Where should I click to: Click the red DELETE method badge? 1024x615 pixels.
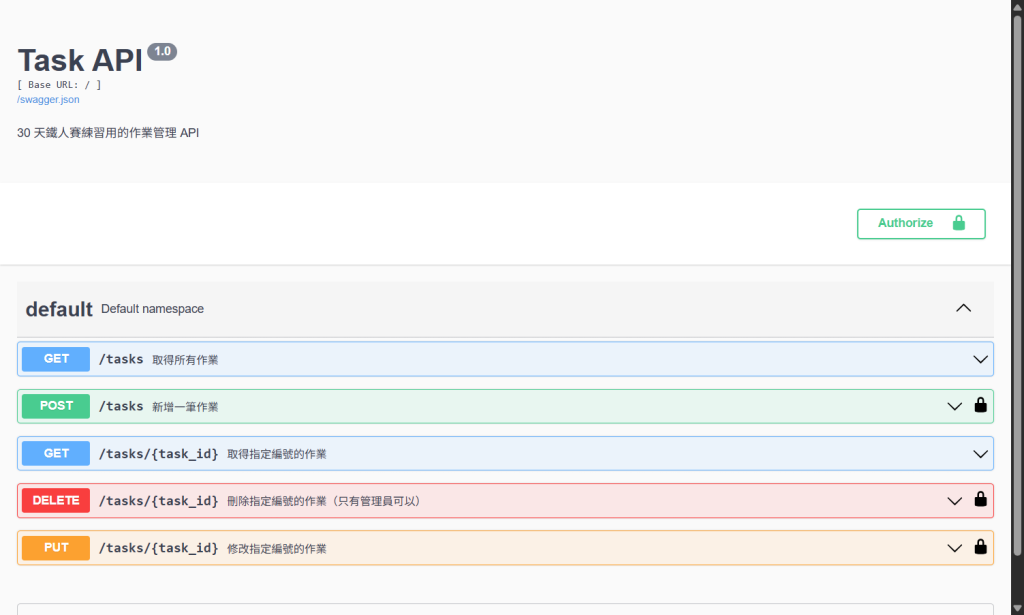tap(56, 501)
